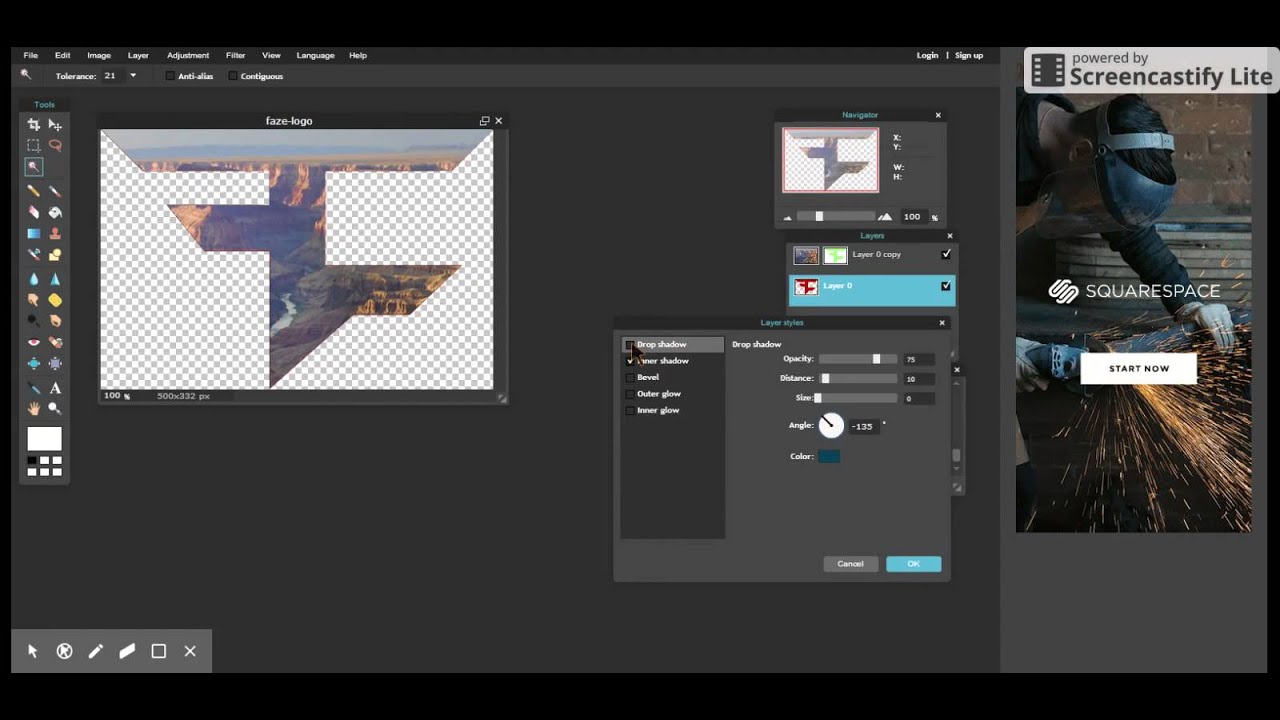
Task: Open the Layer menu
Action: pyautogui.click(x=138, y=55)
